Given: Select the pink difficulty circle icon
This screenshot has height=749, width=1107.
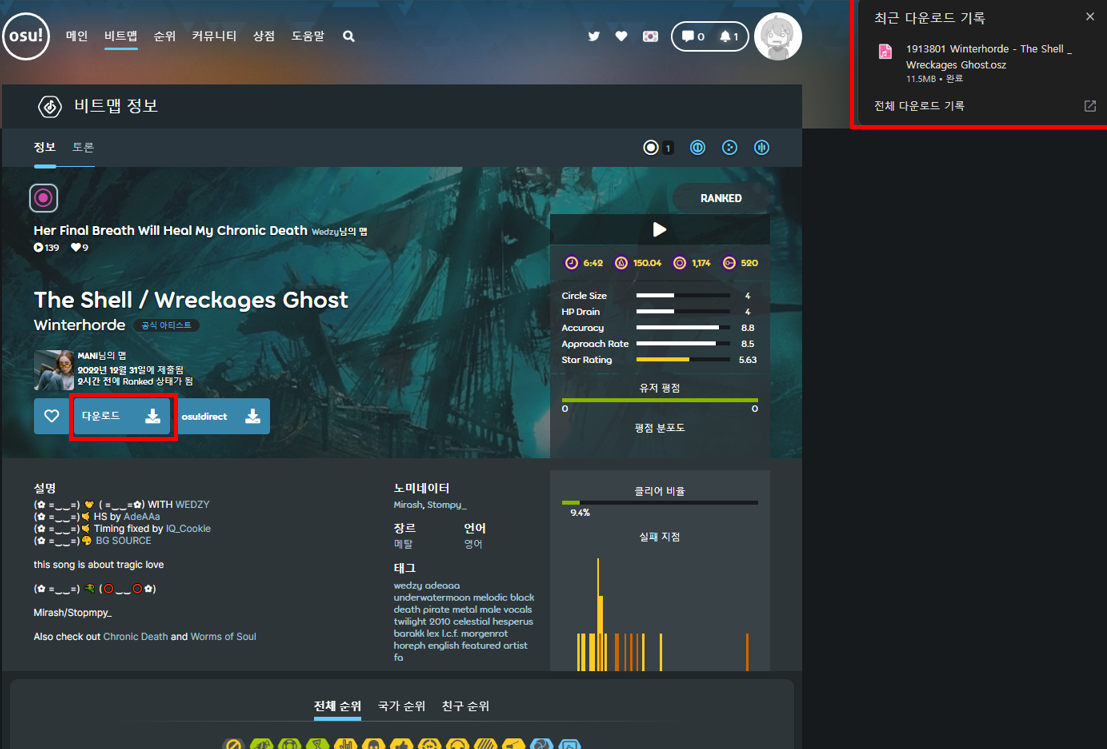Looking at the screenshot, I should tap(43, 198).
